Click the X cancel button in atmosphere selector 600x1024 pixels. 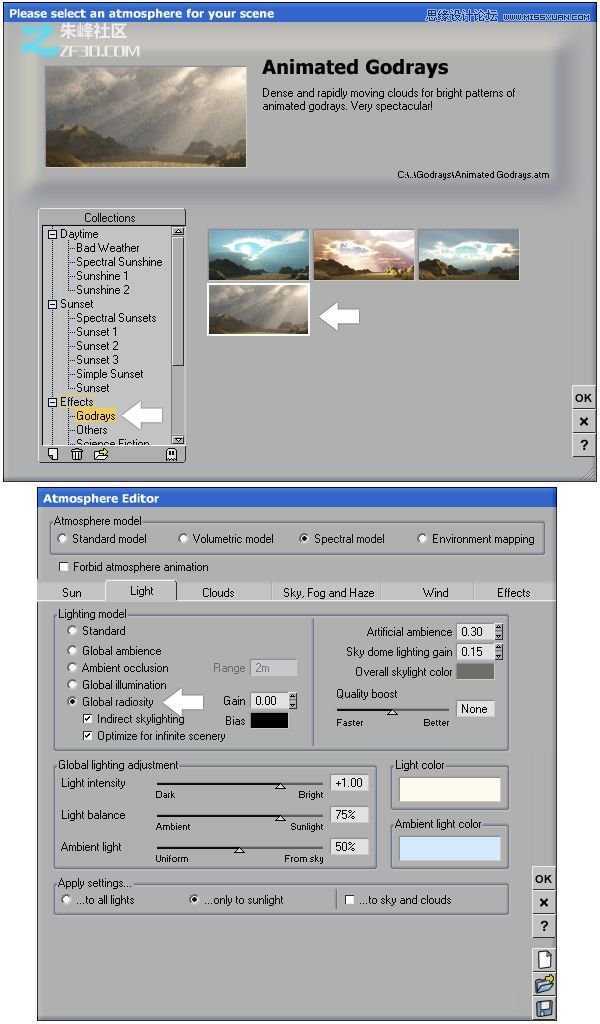pos(584,421)
